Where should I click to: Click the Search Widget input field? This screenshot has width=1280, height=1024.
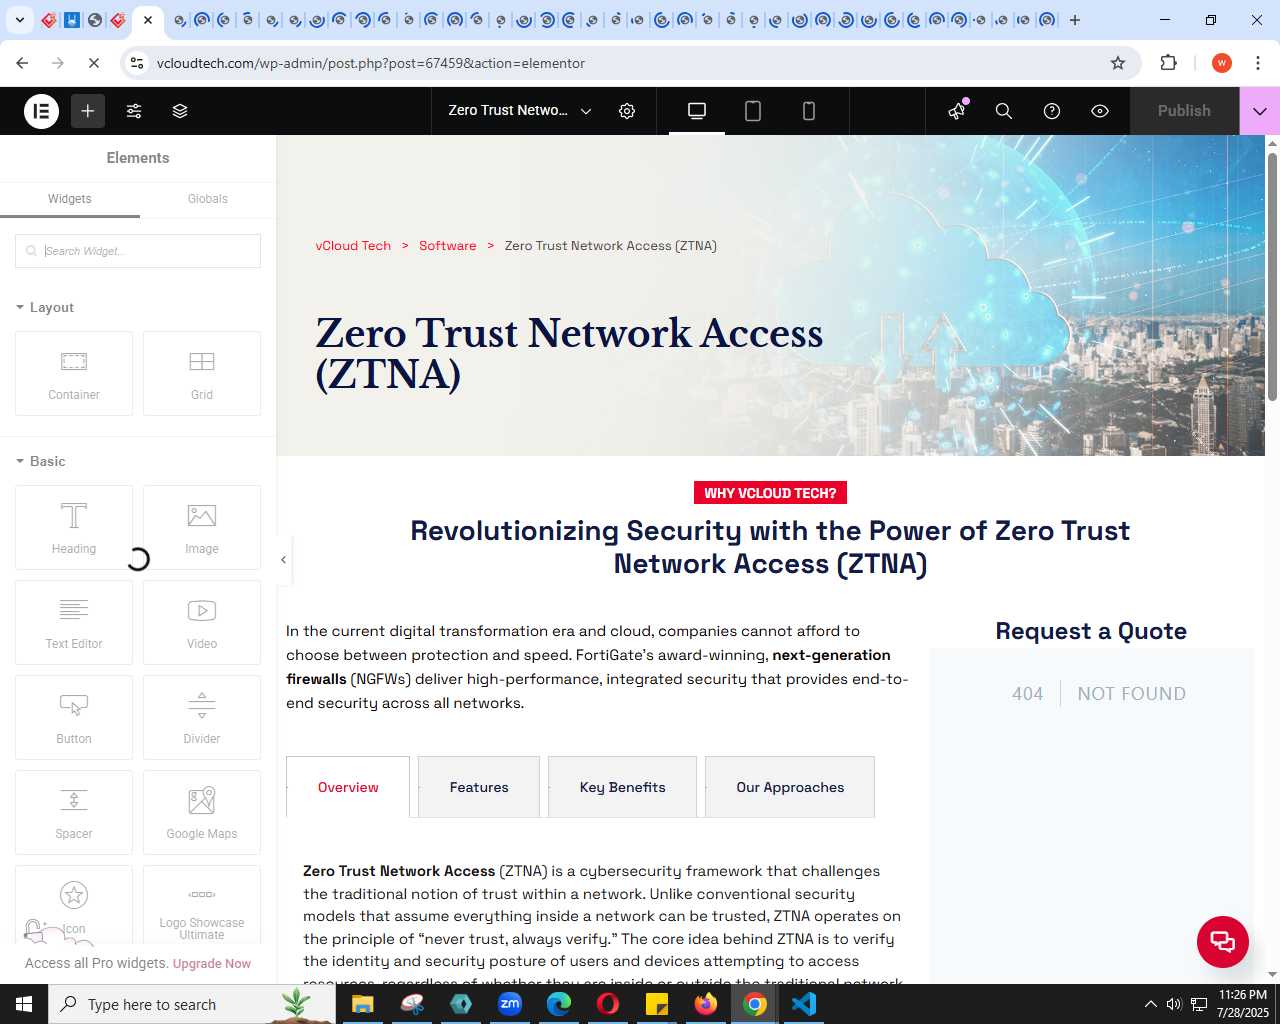click(x=138, y=251)
